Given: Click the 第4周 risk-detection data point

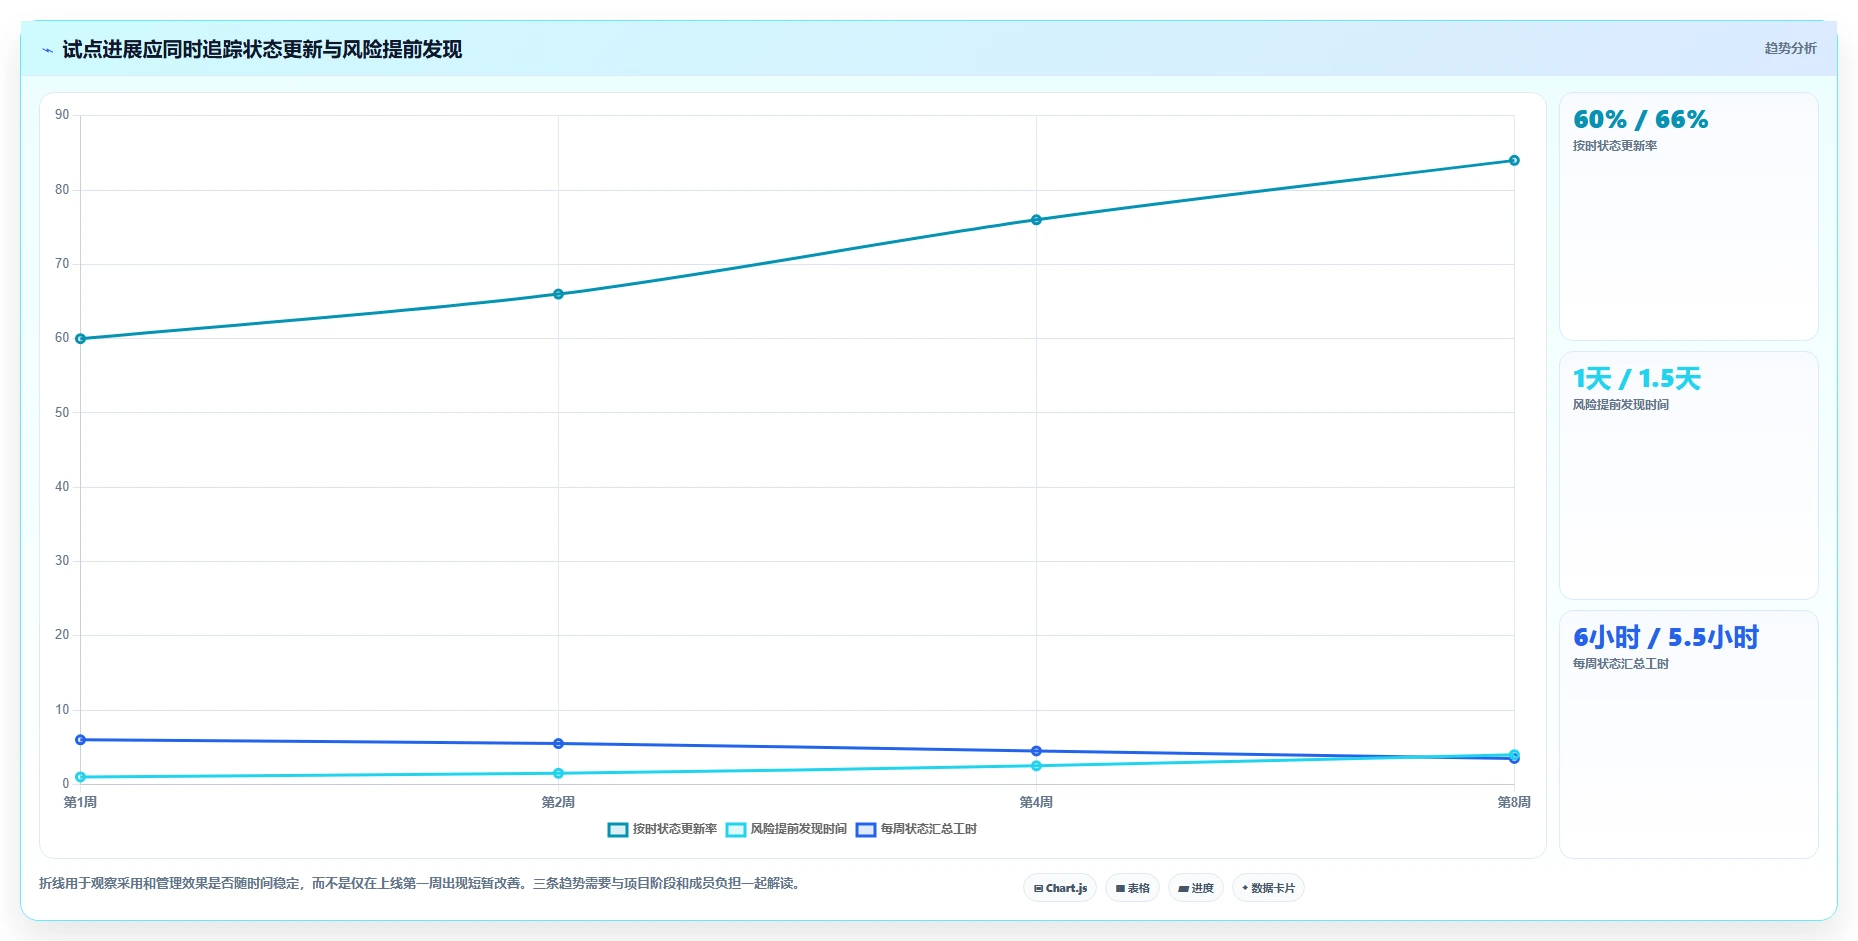Looking at the screenshot, I should [1036, 766].
